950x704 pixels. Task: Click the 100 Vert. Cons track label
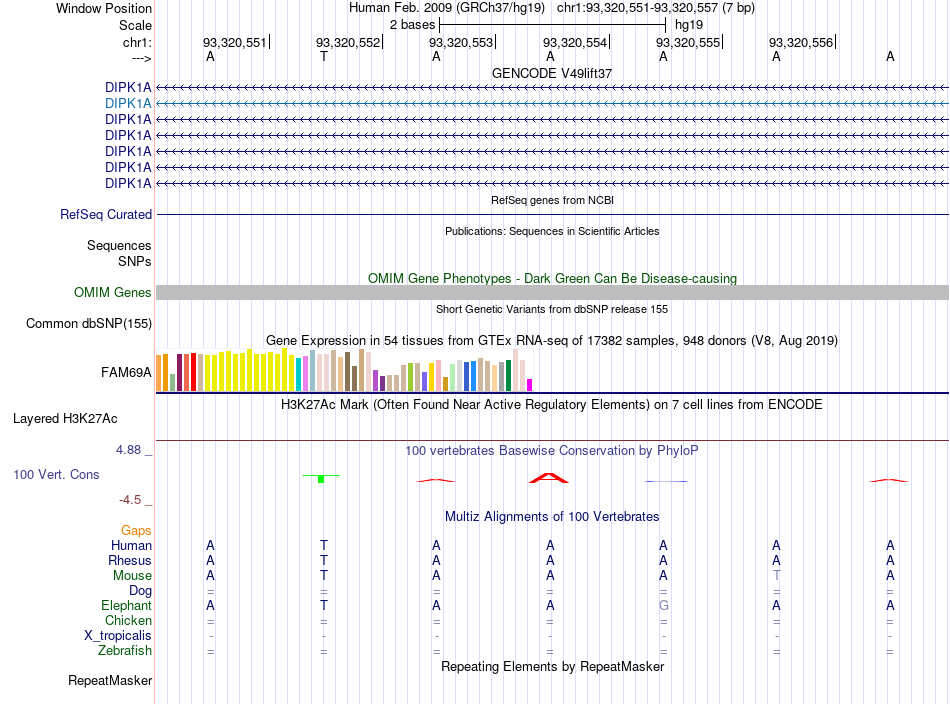click(x=56, y=474)
